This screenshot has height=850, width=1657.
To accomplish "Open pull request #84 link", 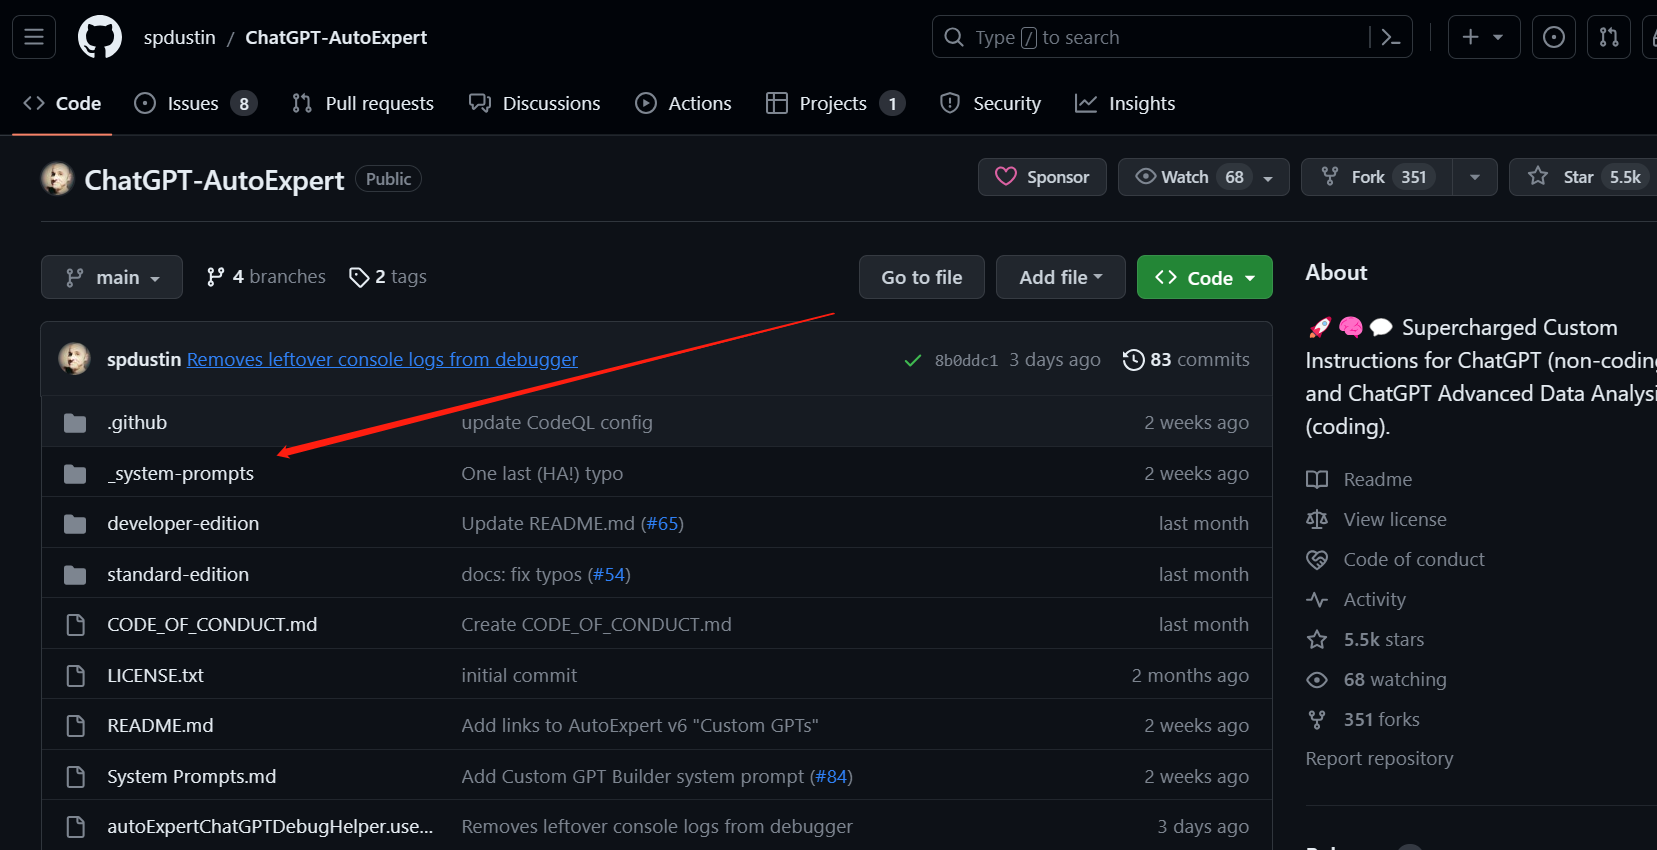I will coord(831,777).
